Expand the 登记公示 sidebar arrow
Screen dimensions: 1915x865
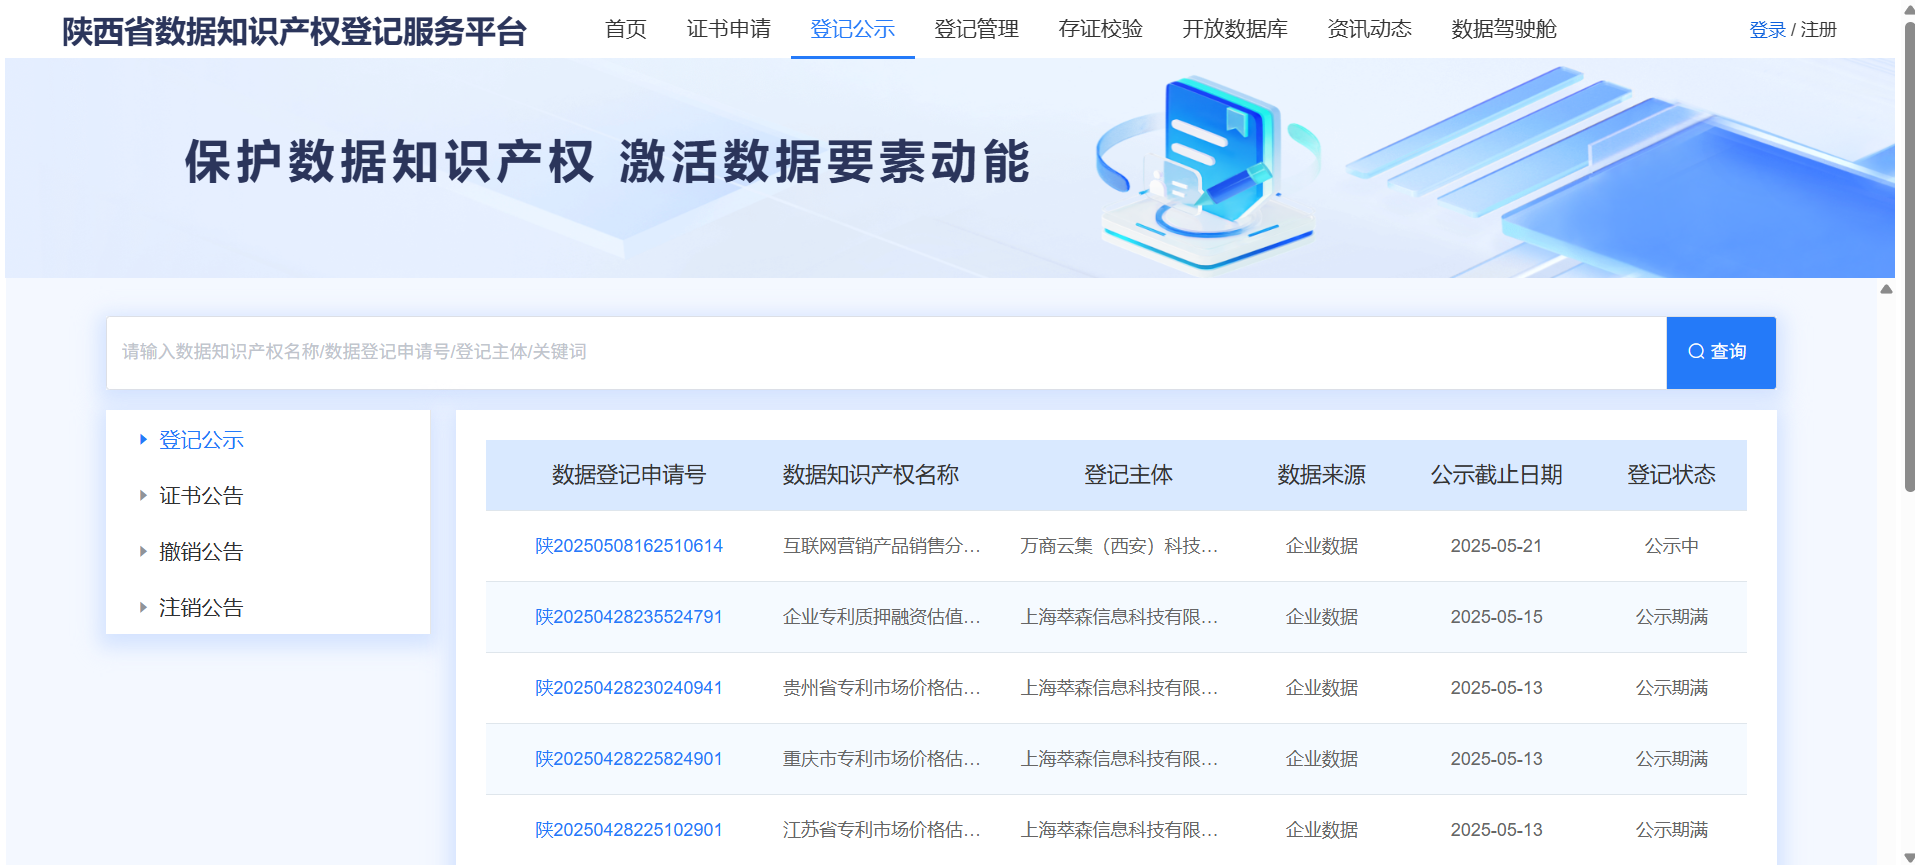tap(143, 439)
